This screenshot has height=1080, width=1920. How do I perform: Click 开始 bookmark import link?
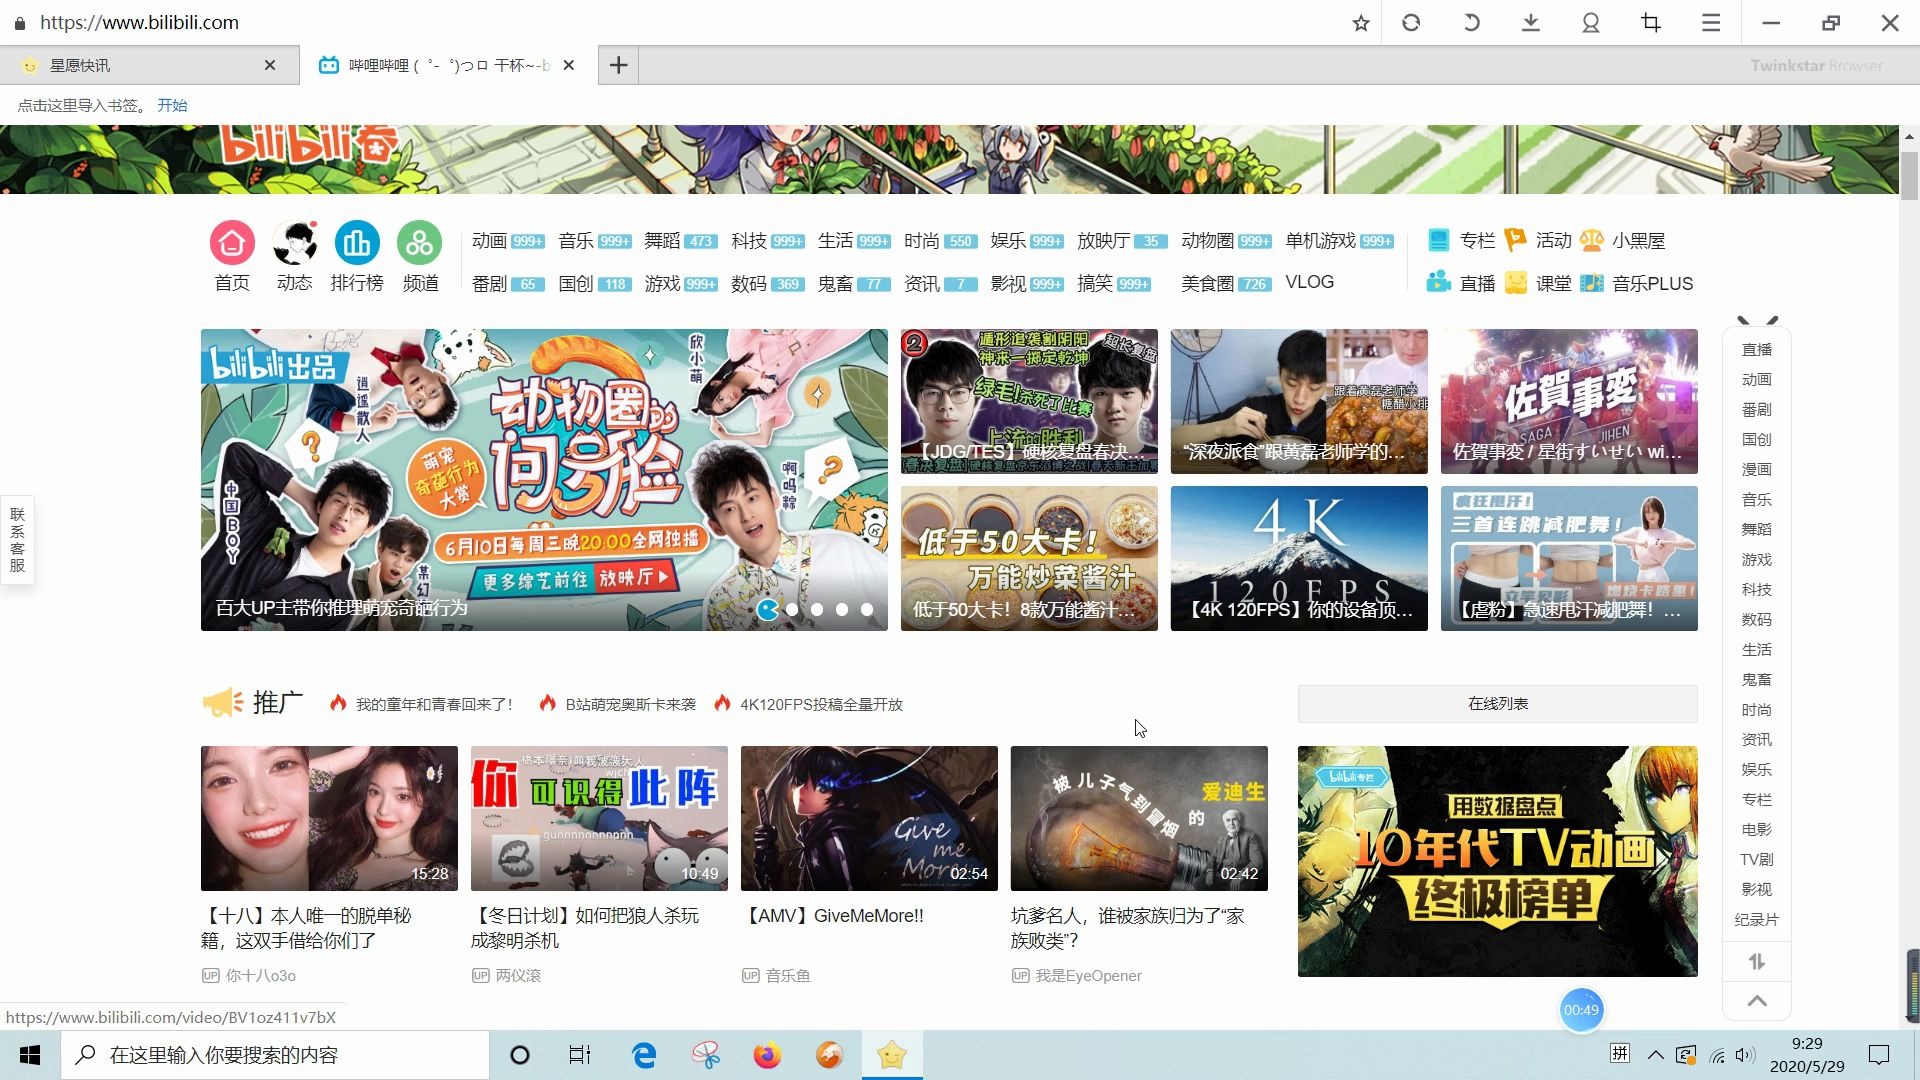(x=172, y=105)
